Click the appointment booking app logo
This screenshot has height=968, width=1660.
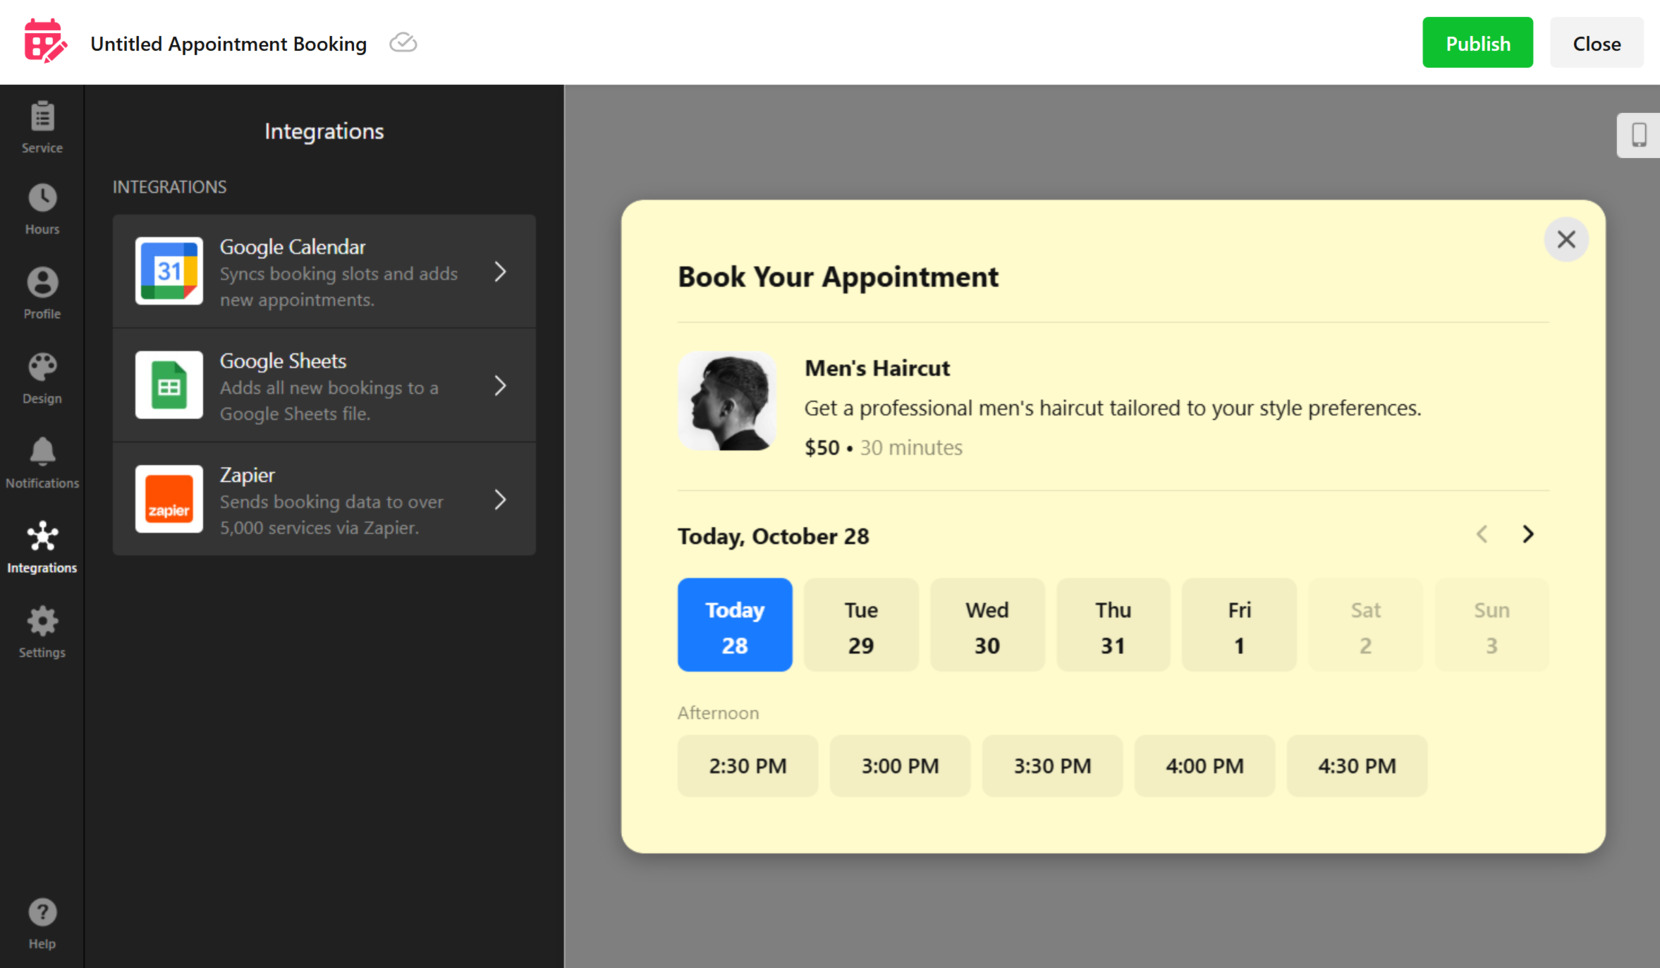point(44,41)
